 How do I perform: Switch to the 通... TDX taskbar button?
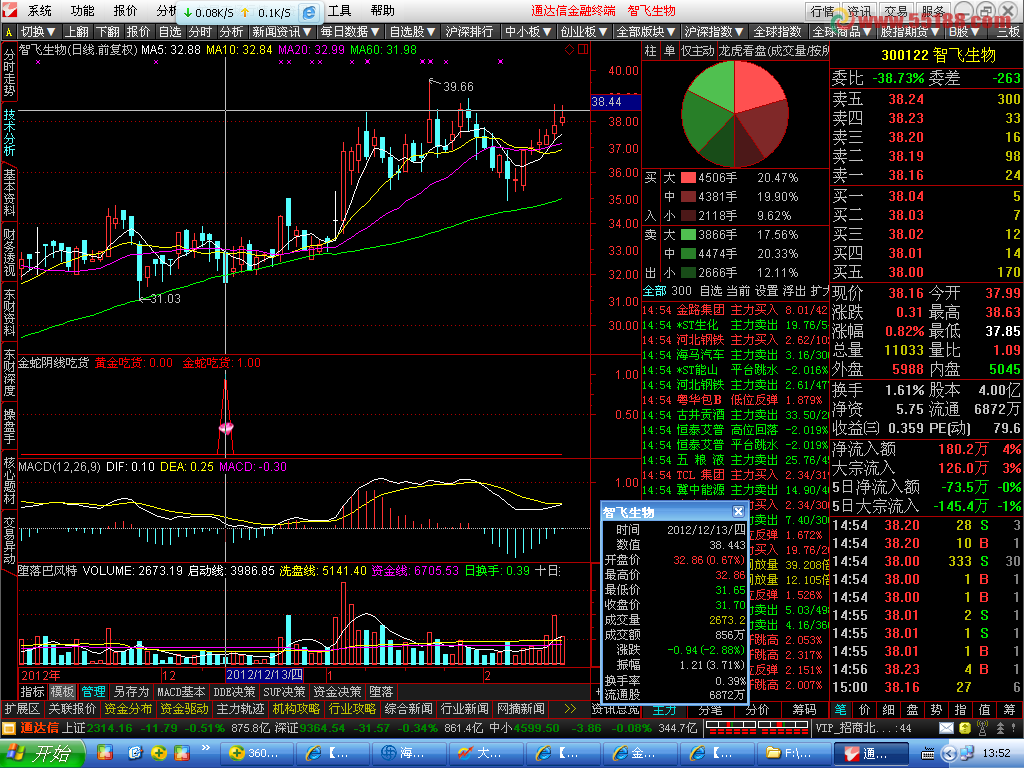[871, 754]
